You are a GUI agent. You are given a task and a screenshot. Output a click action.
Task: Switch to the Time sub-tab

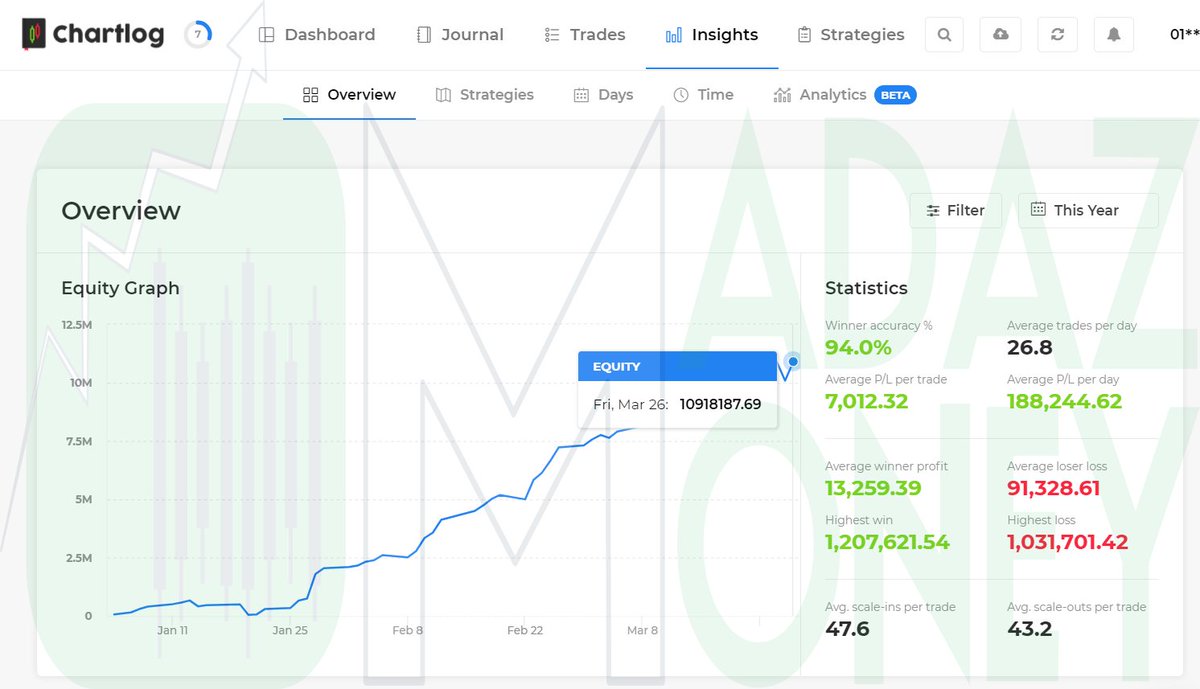(703, 95)
